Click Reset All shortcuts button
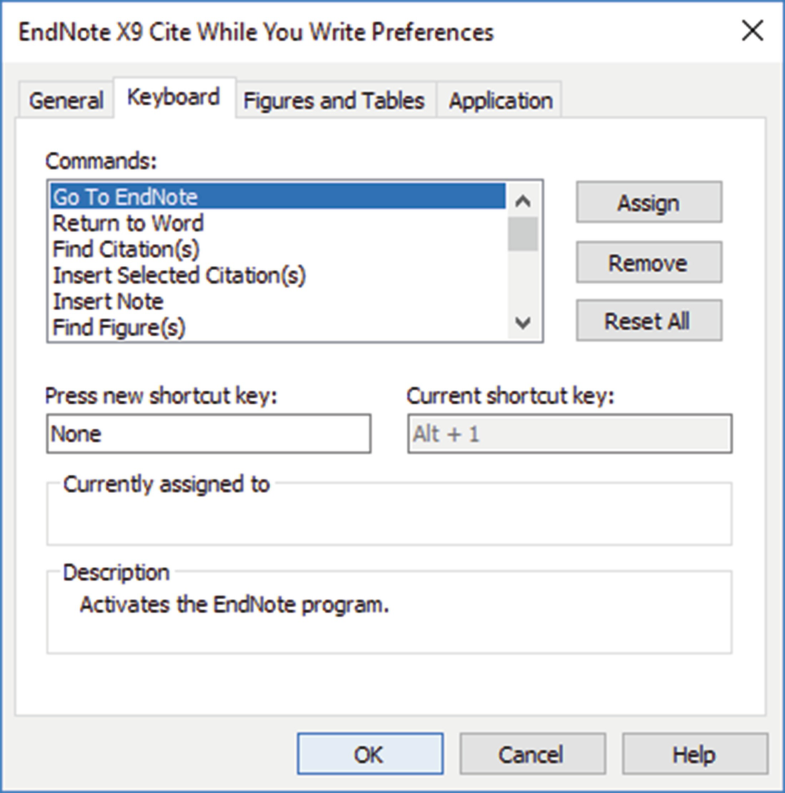Viewport: 785px width, 793px height. pos(649,321)
